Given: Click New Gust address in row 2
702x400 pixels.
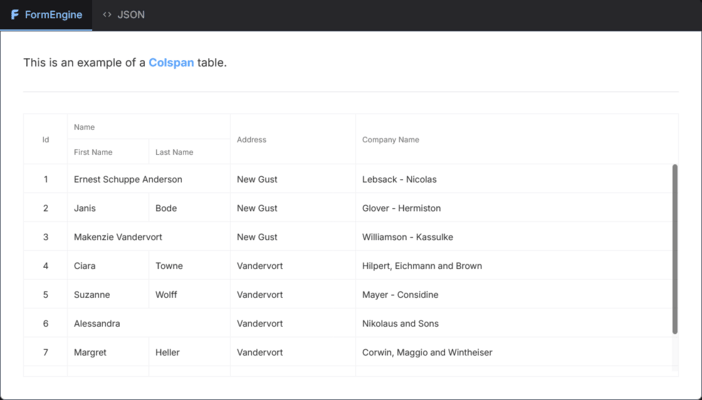Looking at the screenshot, I should click(293, 208).
